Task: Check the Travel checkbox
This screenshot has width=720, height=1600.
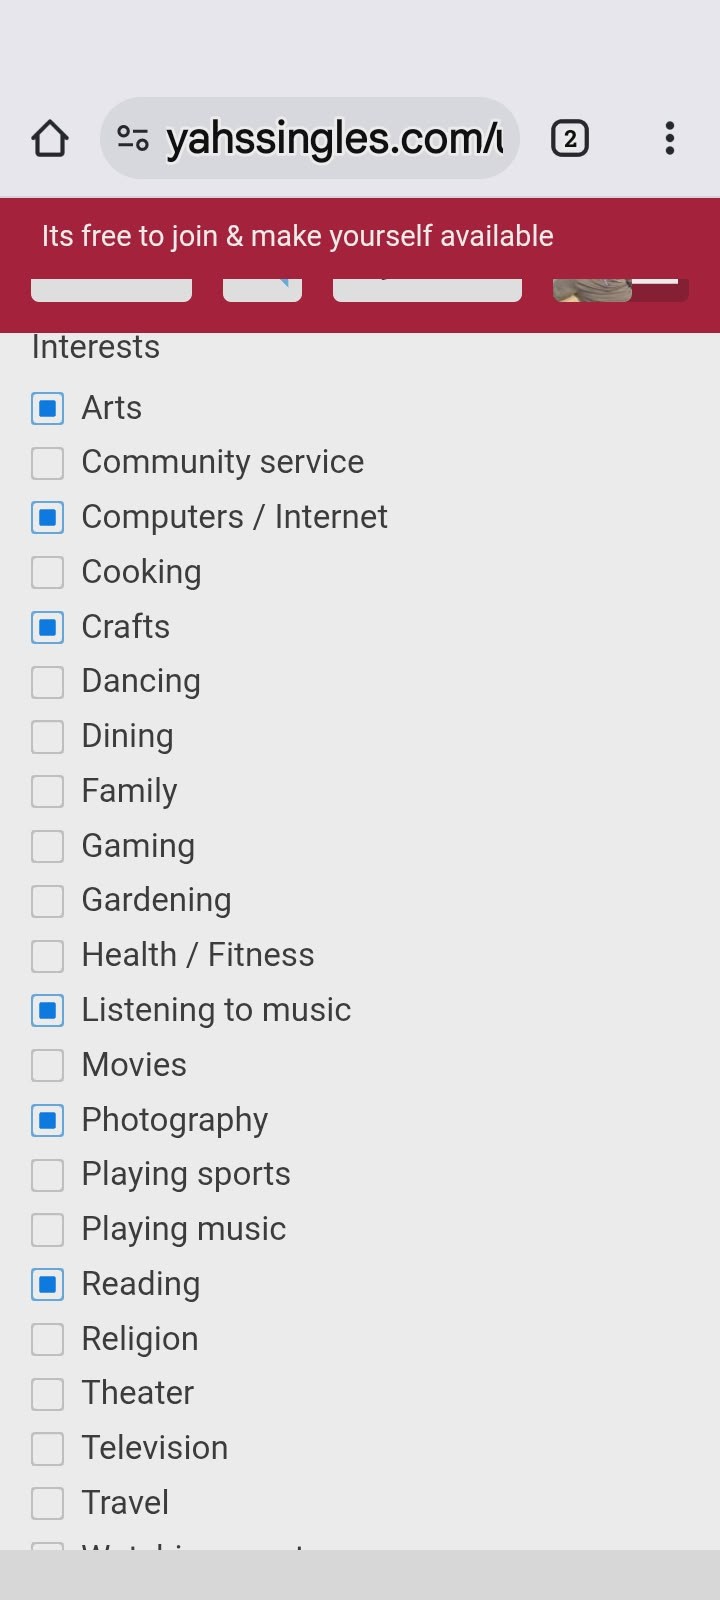Action: [48, 1503]
